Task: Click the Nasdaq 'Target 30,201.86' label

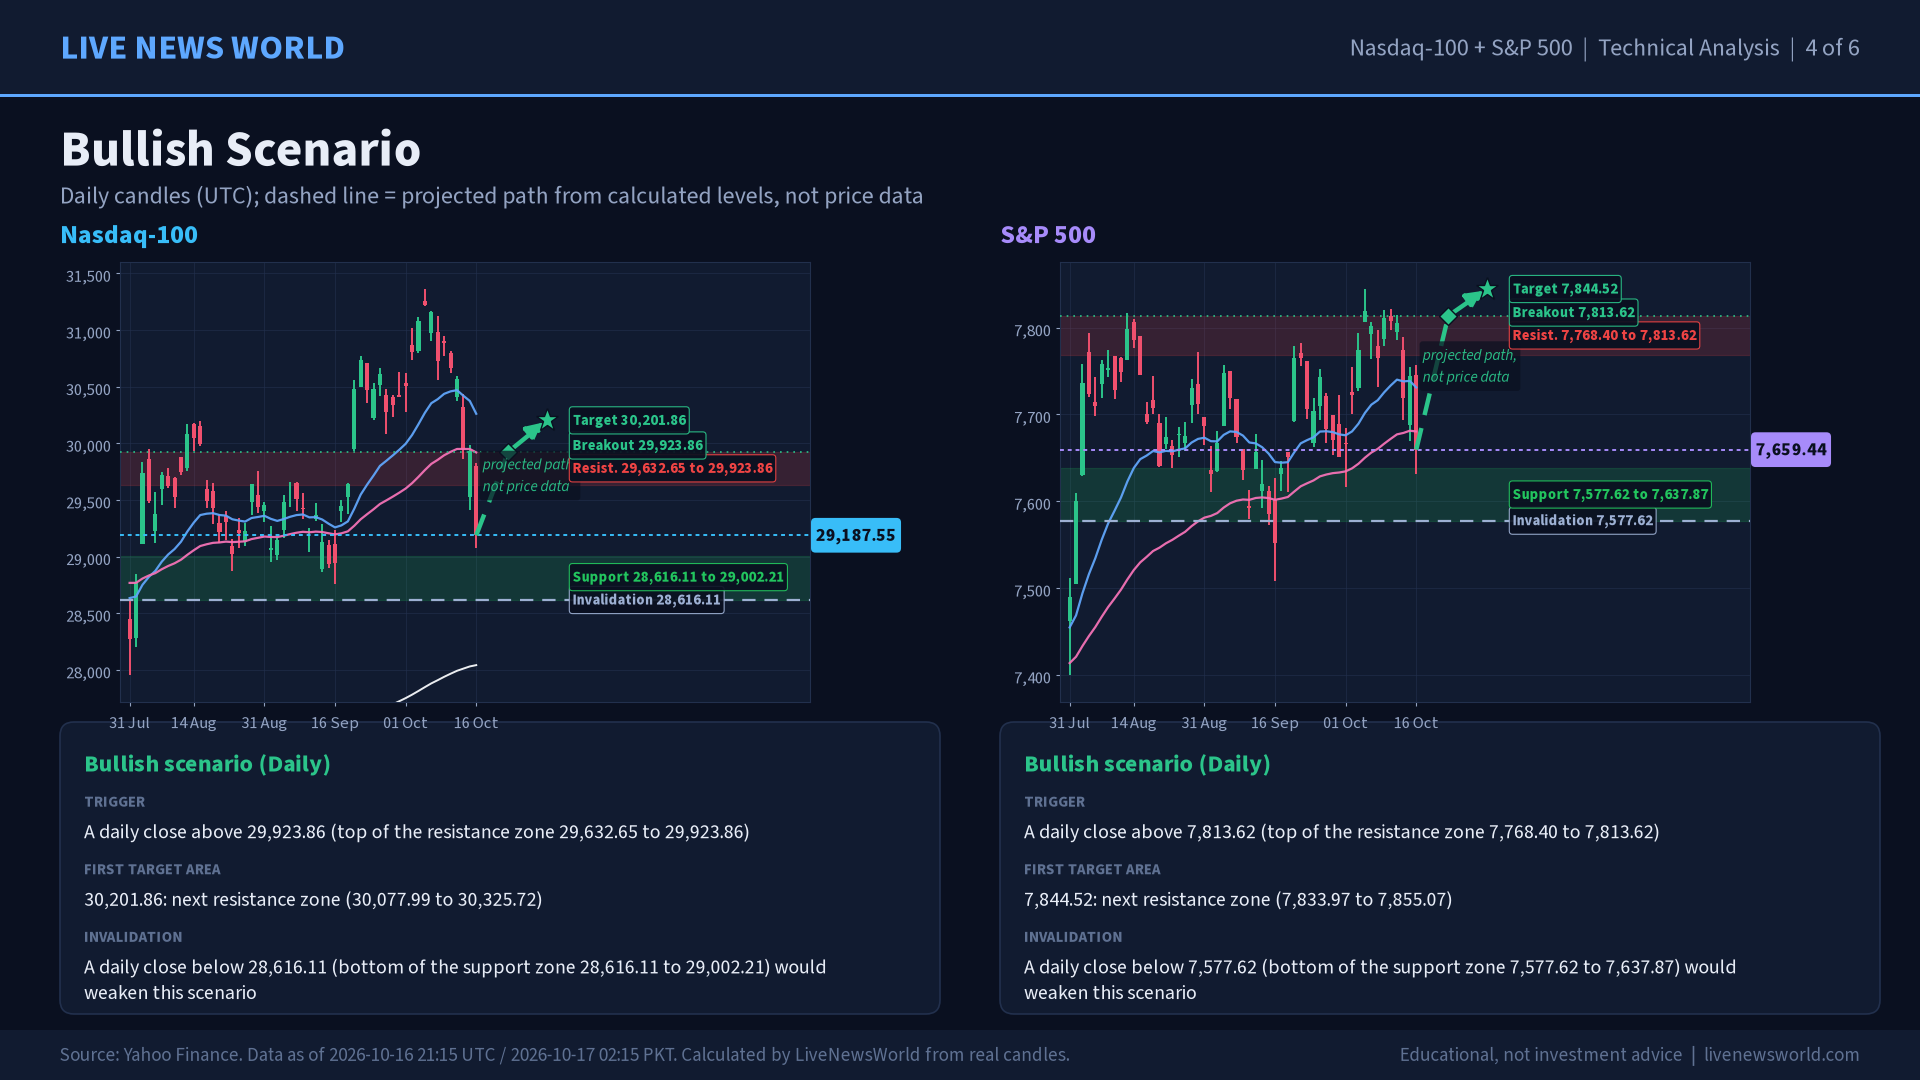Action: (629, 420)
